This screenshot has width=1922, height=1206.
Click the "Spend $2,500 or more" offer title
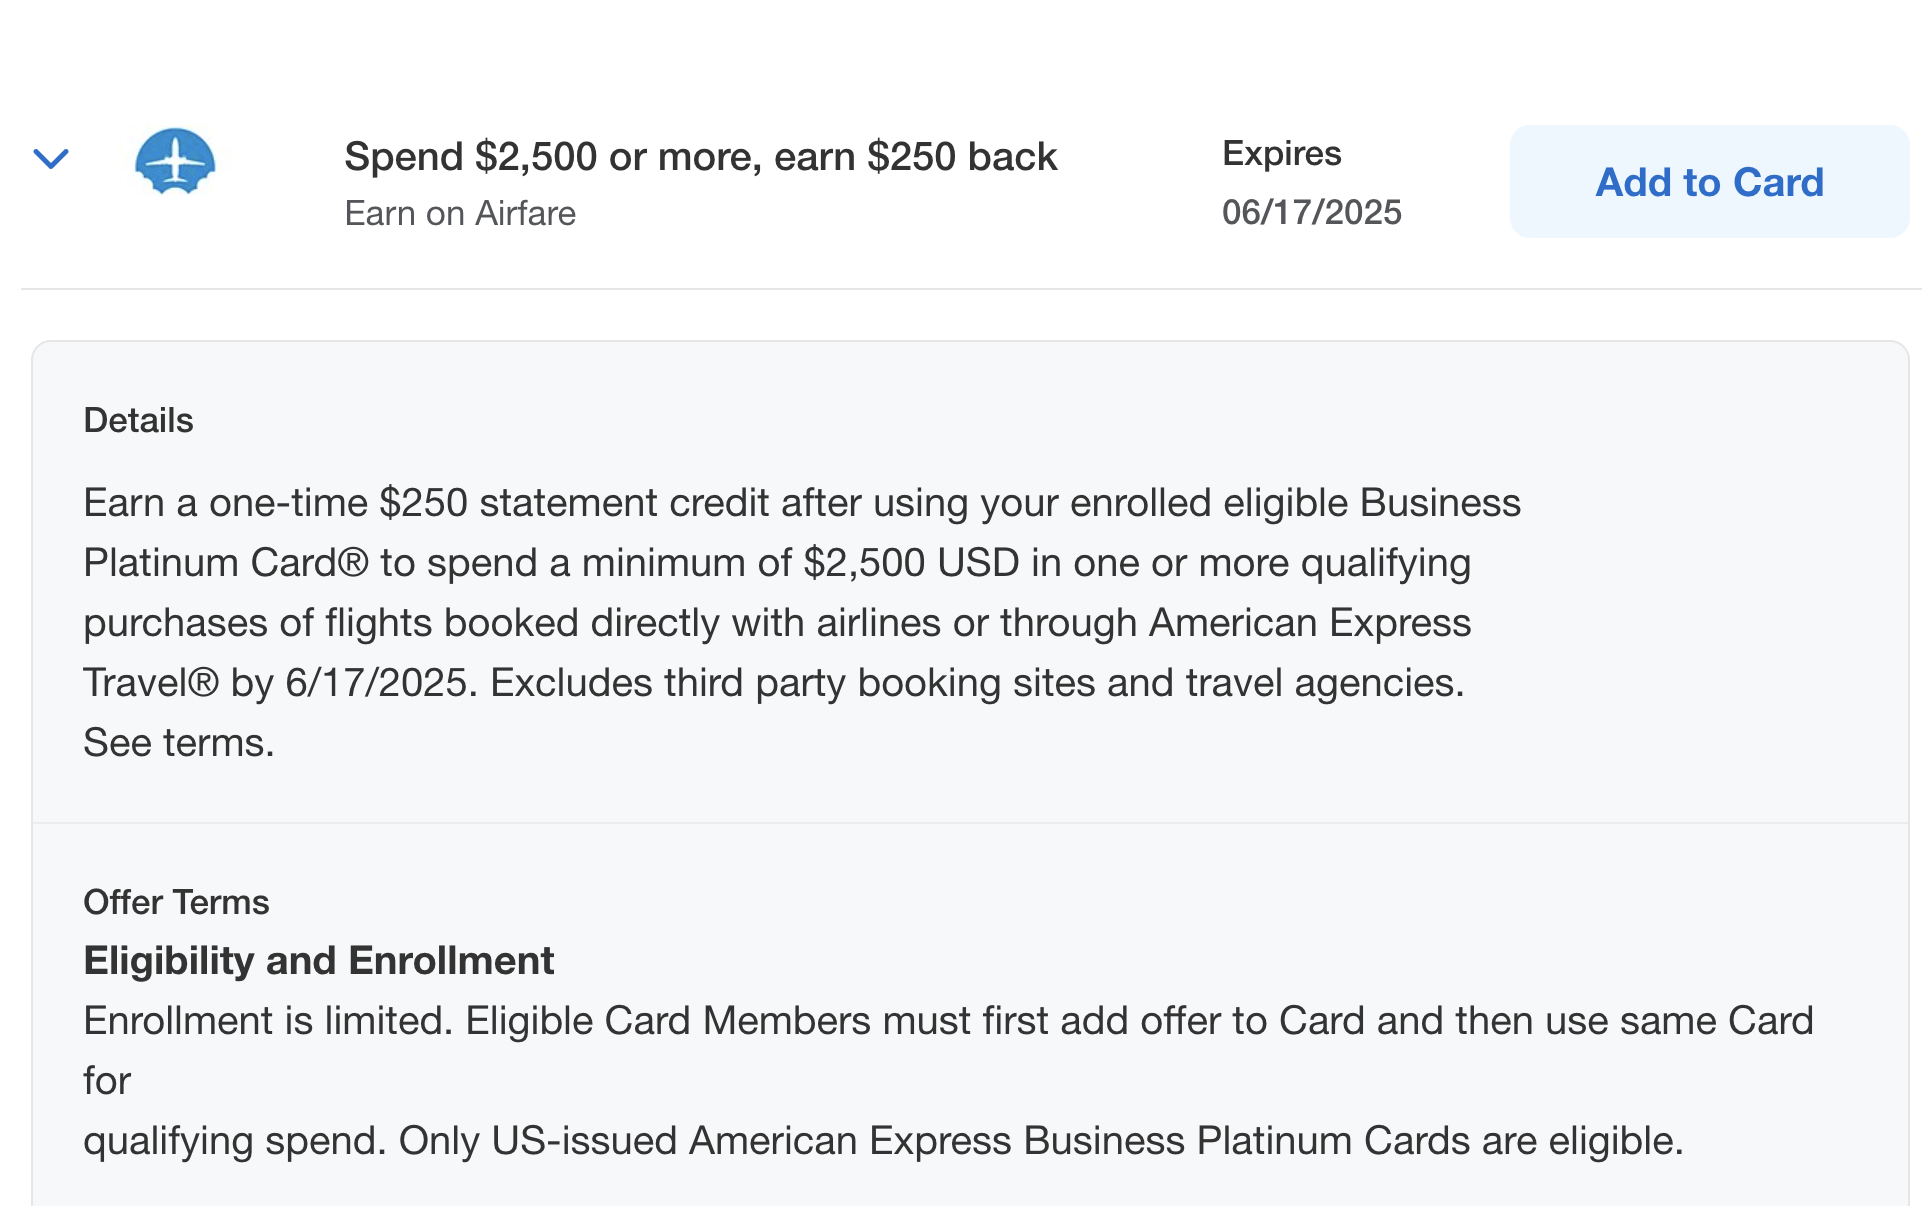[700, 157]
